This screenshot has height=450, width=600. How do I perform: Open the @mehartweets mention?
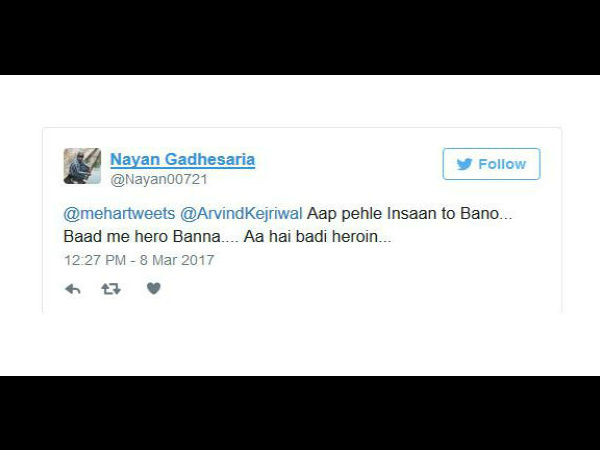pyautogui.click(x=119, y=214)
